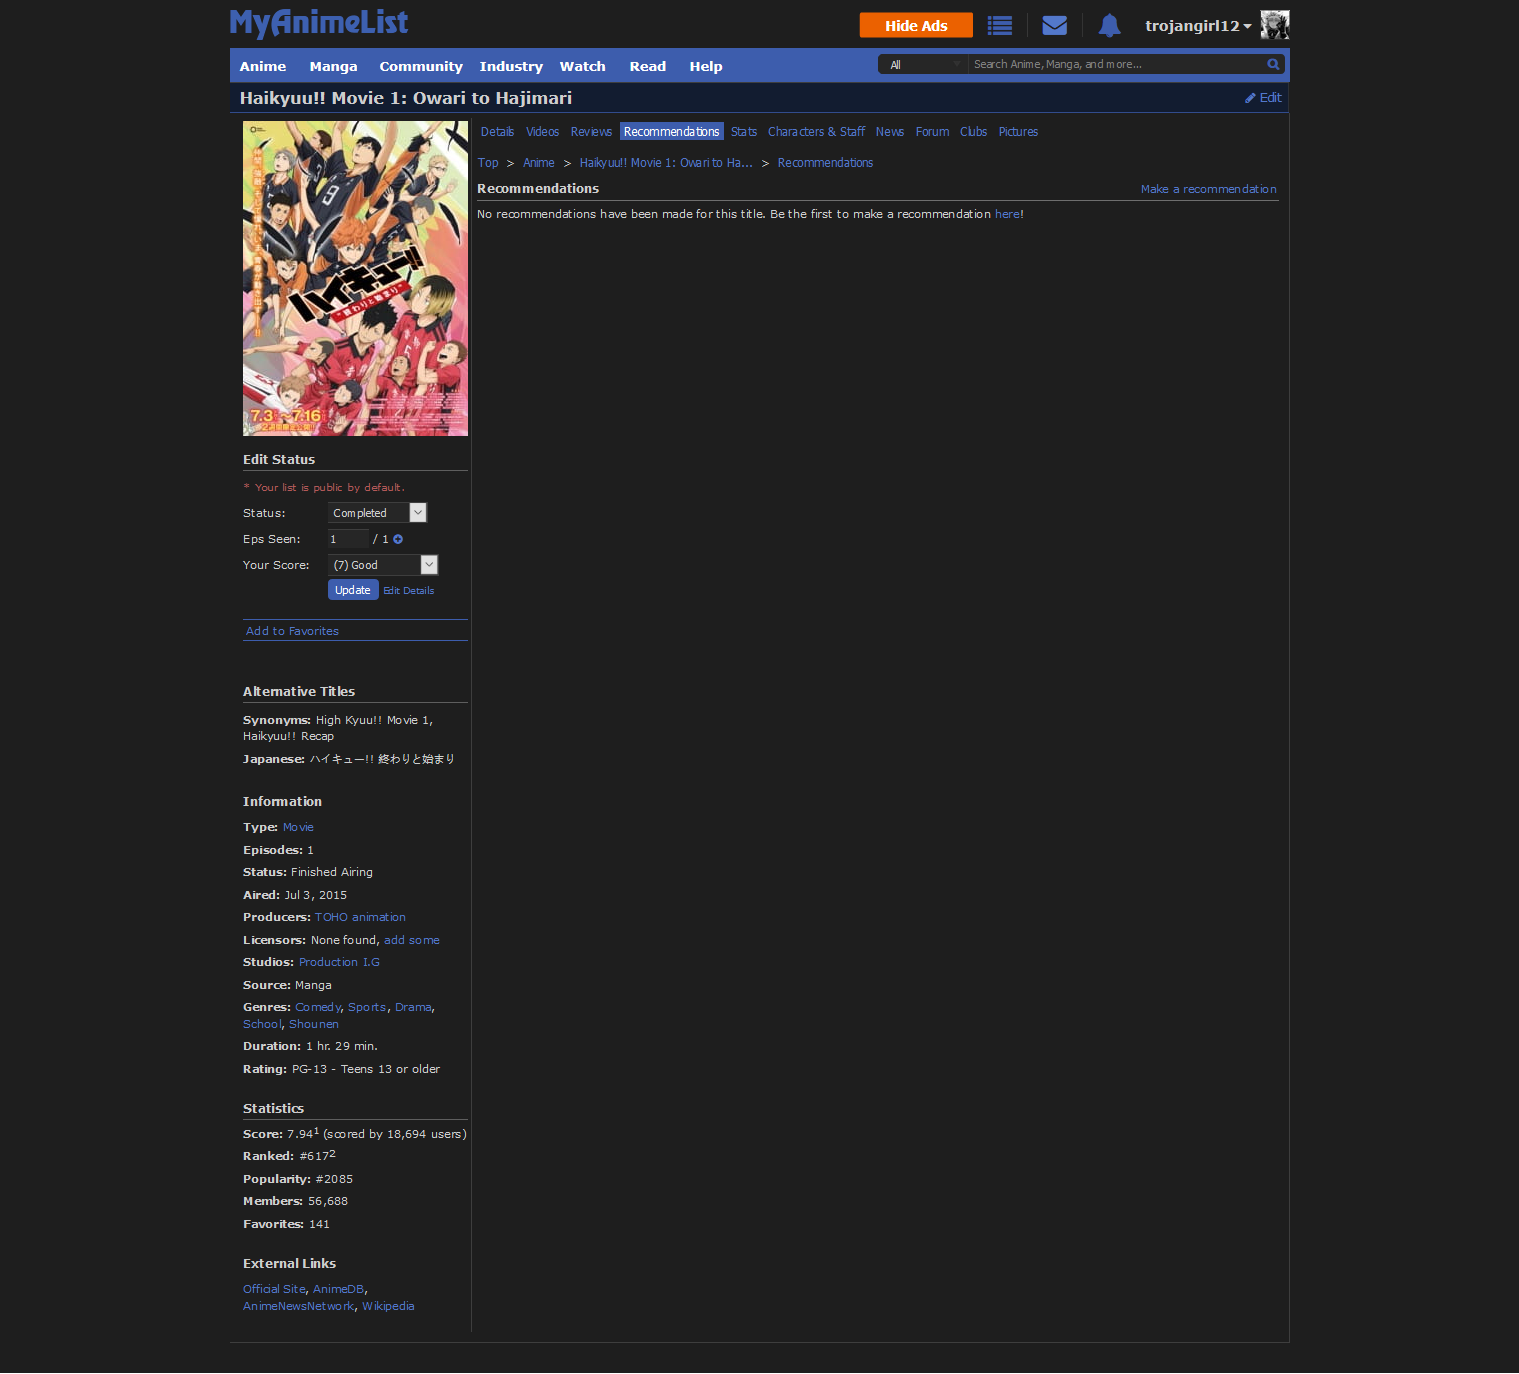Open the Community menu
This screenshot has height=1374, width=1519.
coord(421,66)
